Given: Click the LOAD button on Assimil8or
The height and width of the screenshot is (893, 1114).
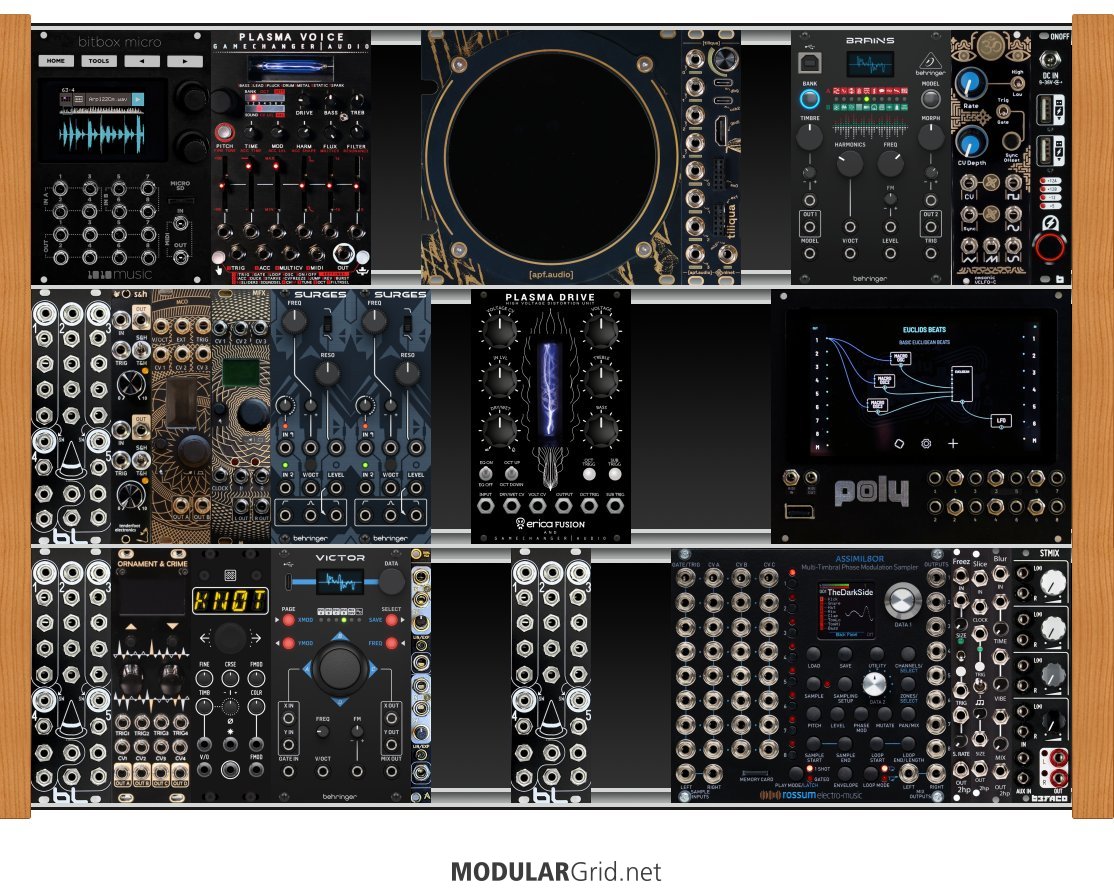Looking at the screenshot, I should point(814,654).
